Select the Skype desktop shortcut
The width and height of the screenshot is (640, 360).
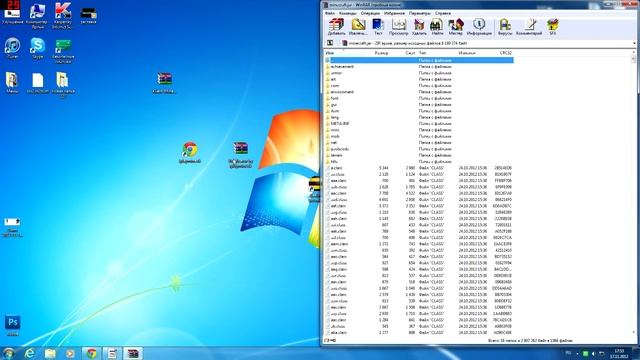38,48
